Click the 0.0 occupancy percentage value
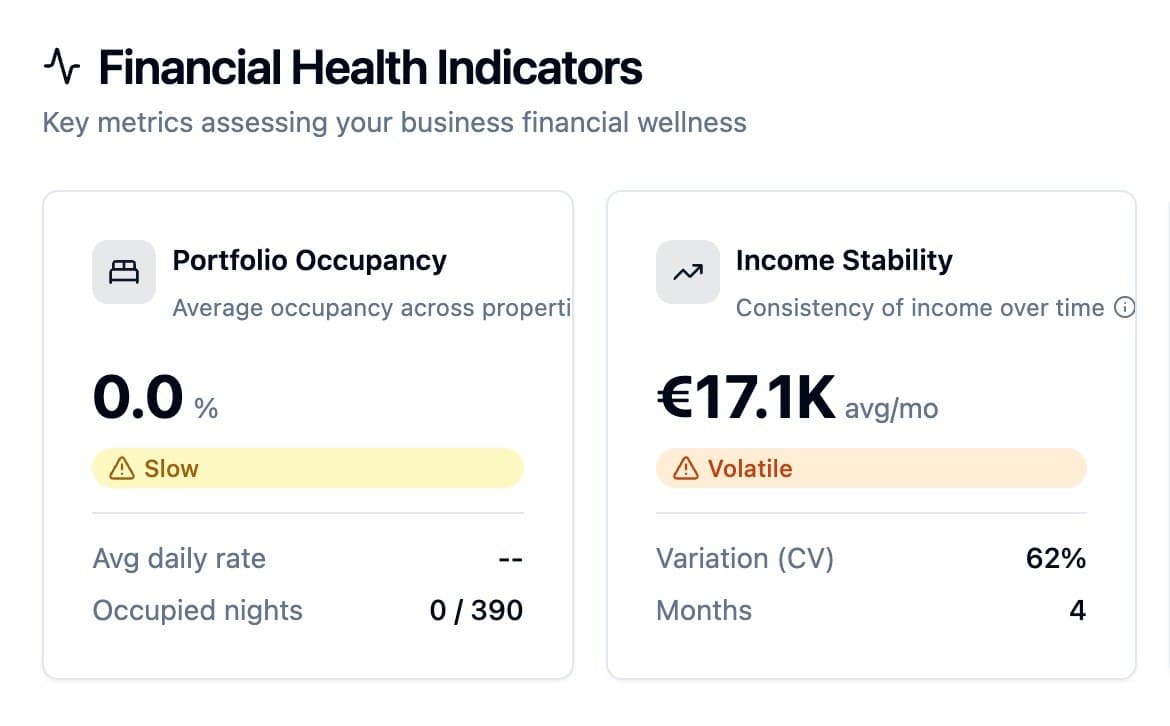This screenshot has height=726, width=1170. [x=138, y=397]
